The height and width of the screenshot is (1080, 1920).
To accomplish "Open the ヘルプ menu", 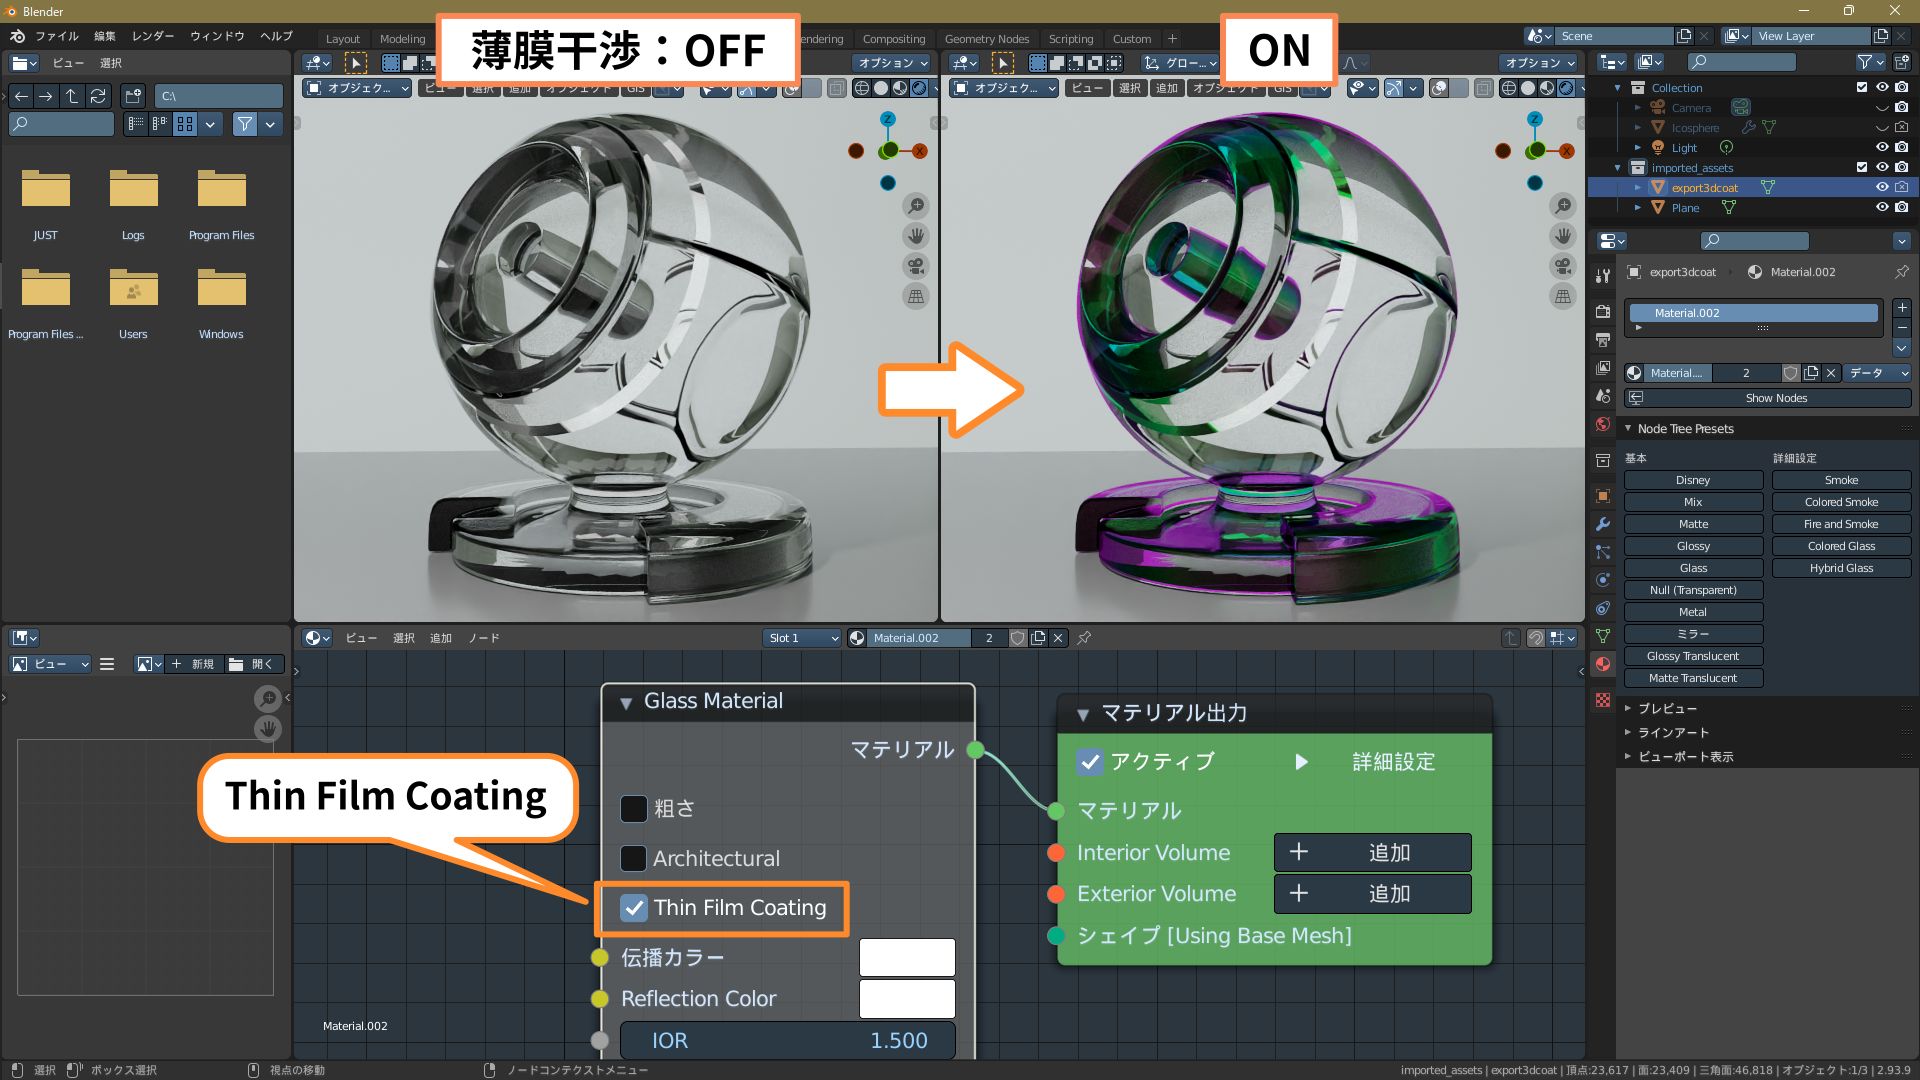I will coord(276,36).
